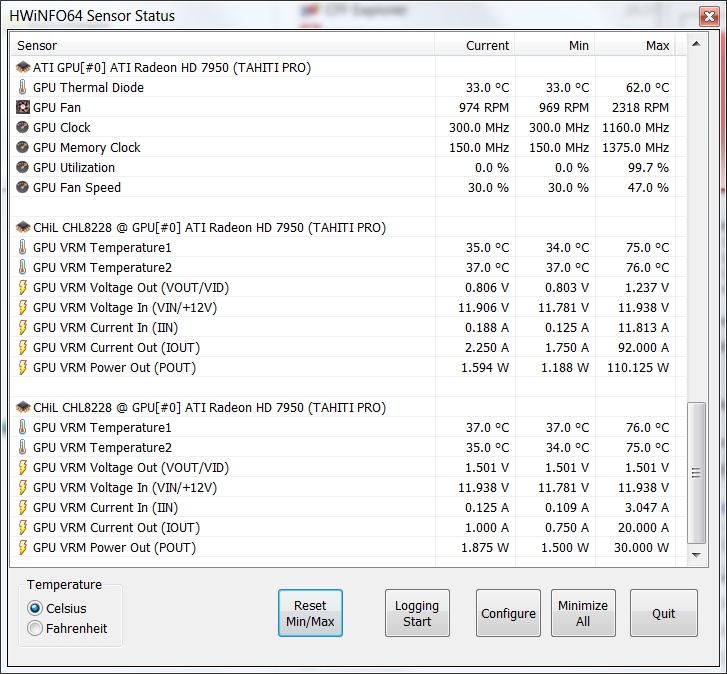Click the 1375.0 MHz max memory clock value

pos(635,147)
